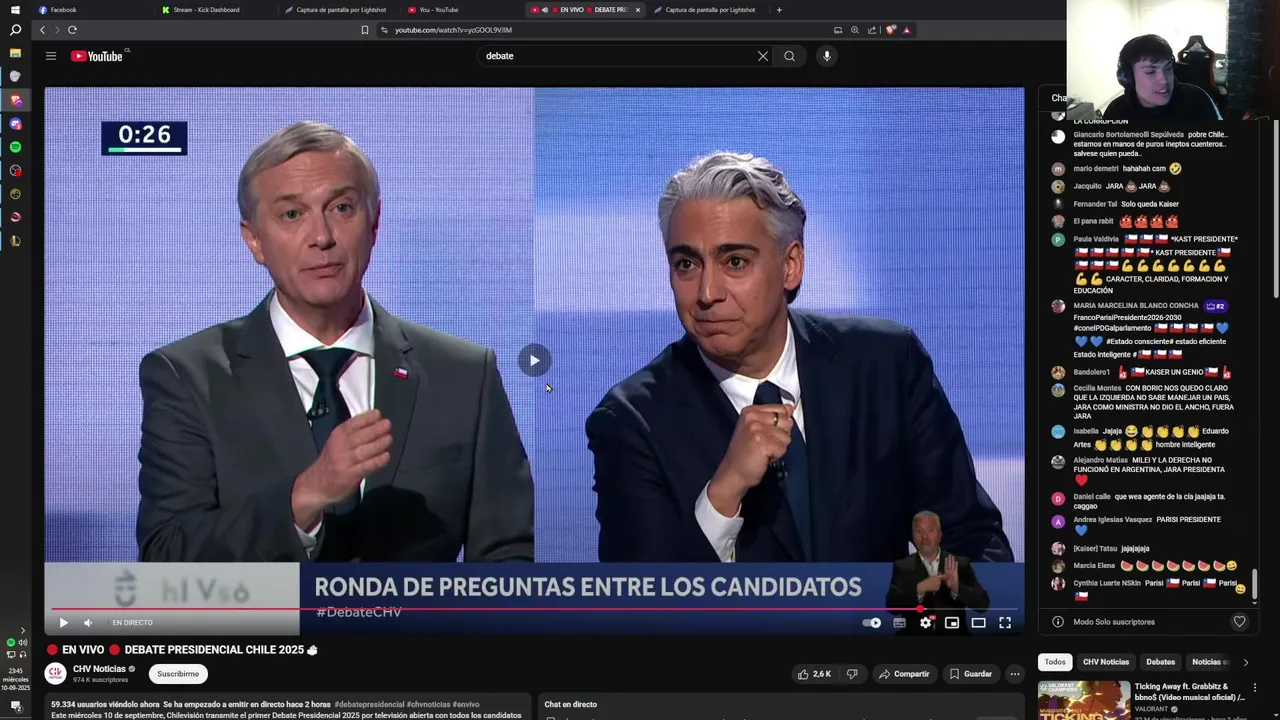Viewport: 1280px width, 720px height.
Task: Open the CHV Noticias channel name
Action: pos(99,669)
